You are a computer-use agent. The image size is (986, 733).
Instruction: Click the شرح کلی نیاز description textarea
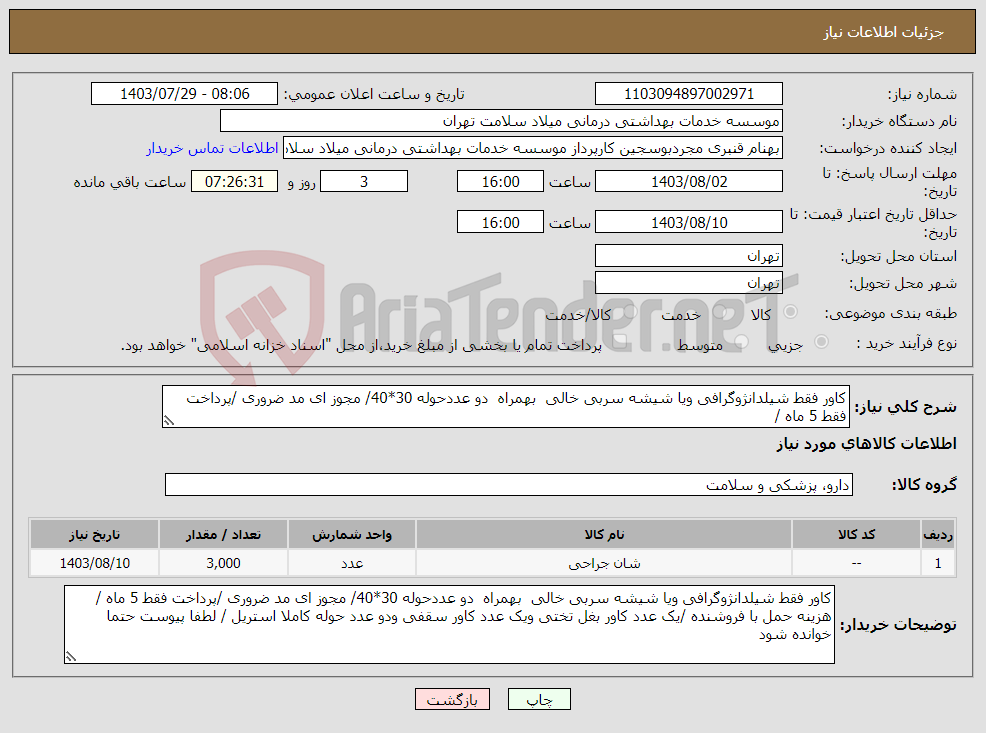[x=506, y=407]
